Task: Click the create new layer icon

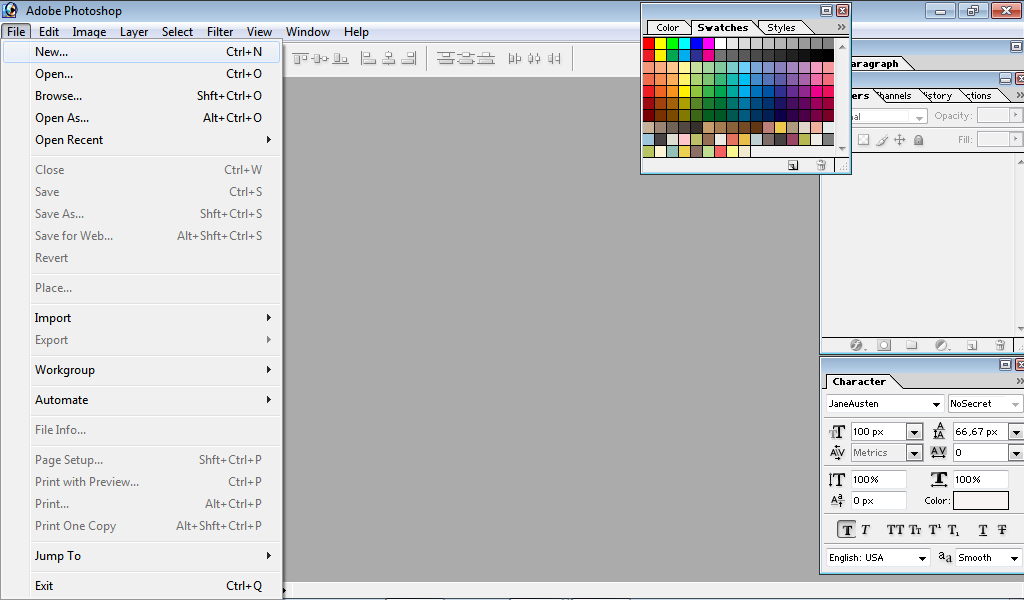Action: pos(972,345)
